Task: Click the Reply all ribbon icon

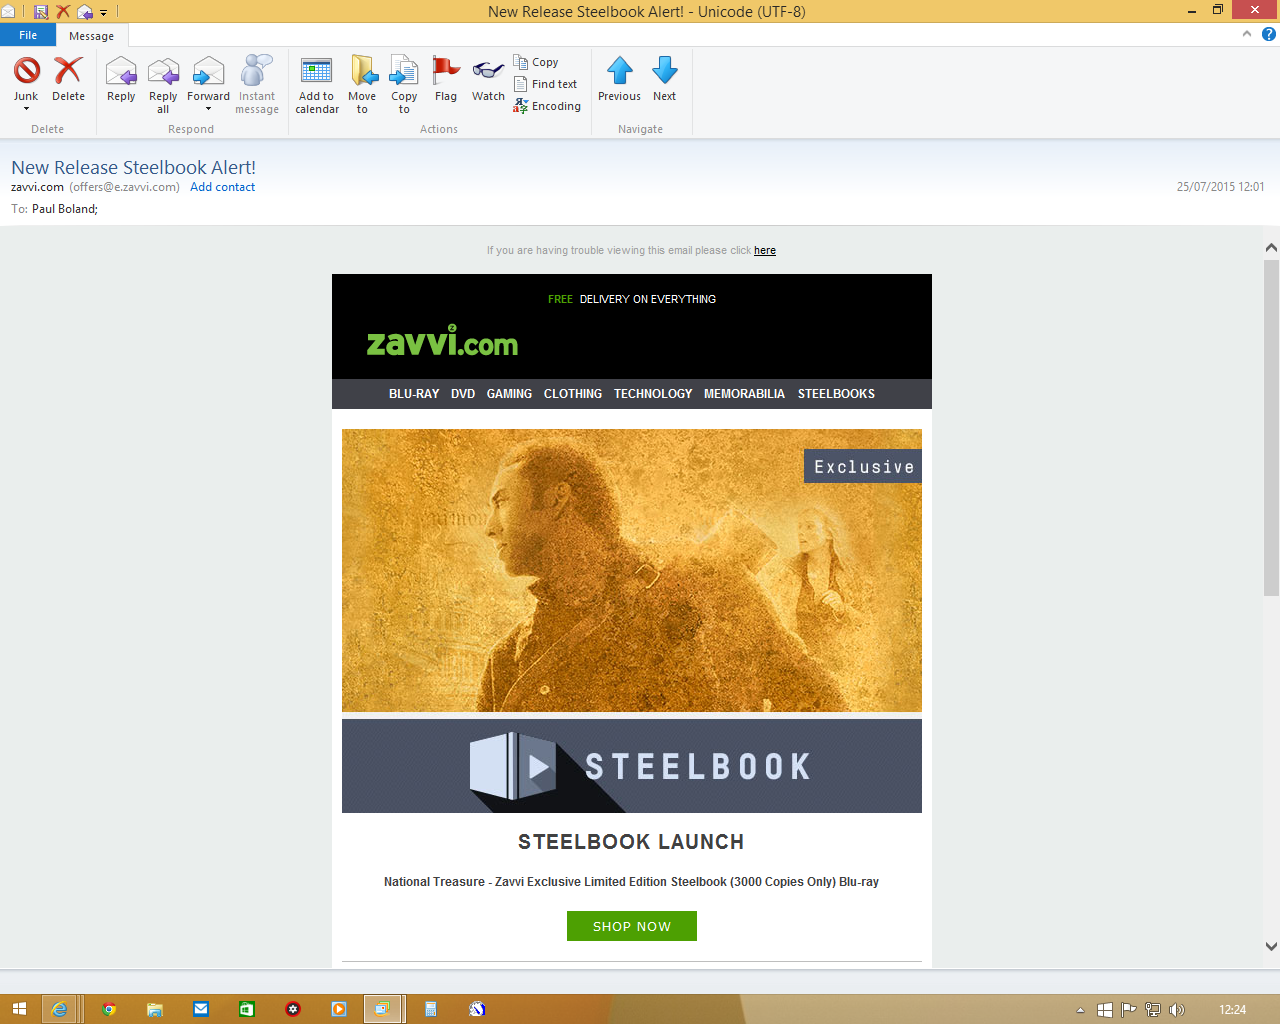Action: (163, 84)
